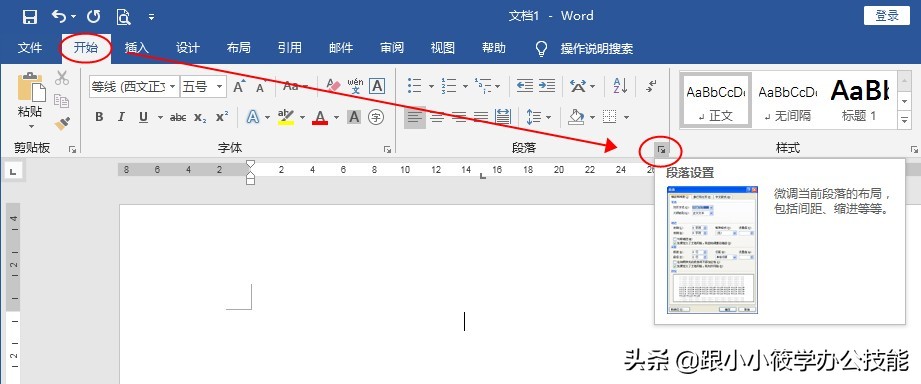Toggle italic formatting
Screen dimensions: 921x384
pyautogui.click(x=122, y=117)
